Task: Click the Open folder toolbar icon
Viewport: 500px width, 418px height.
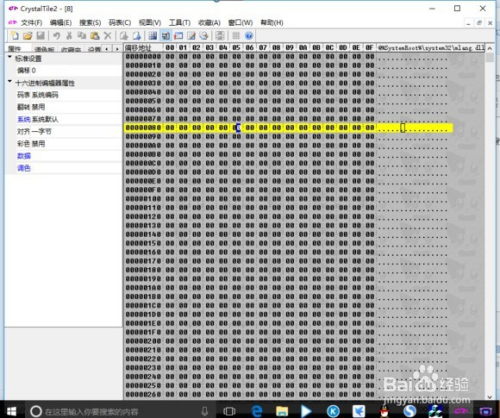Action: pyautogui.click(x=27, y=35)
